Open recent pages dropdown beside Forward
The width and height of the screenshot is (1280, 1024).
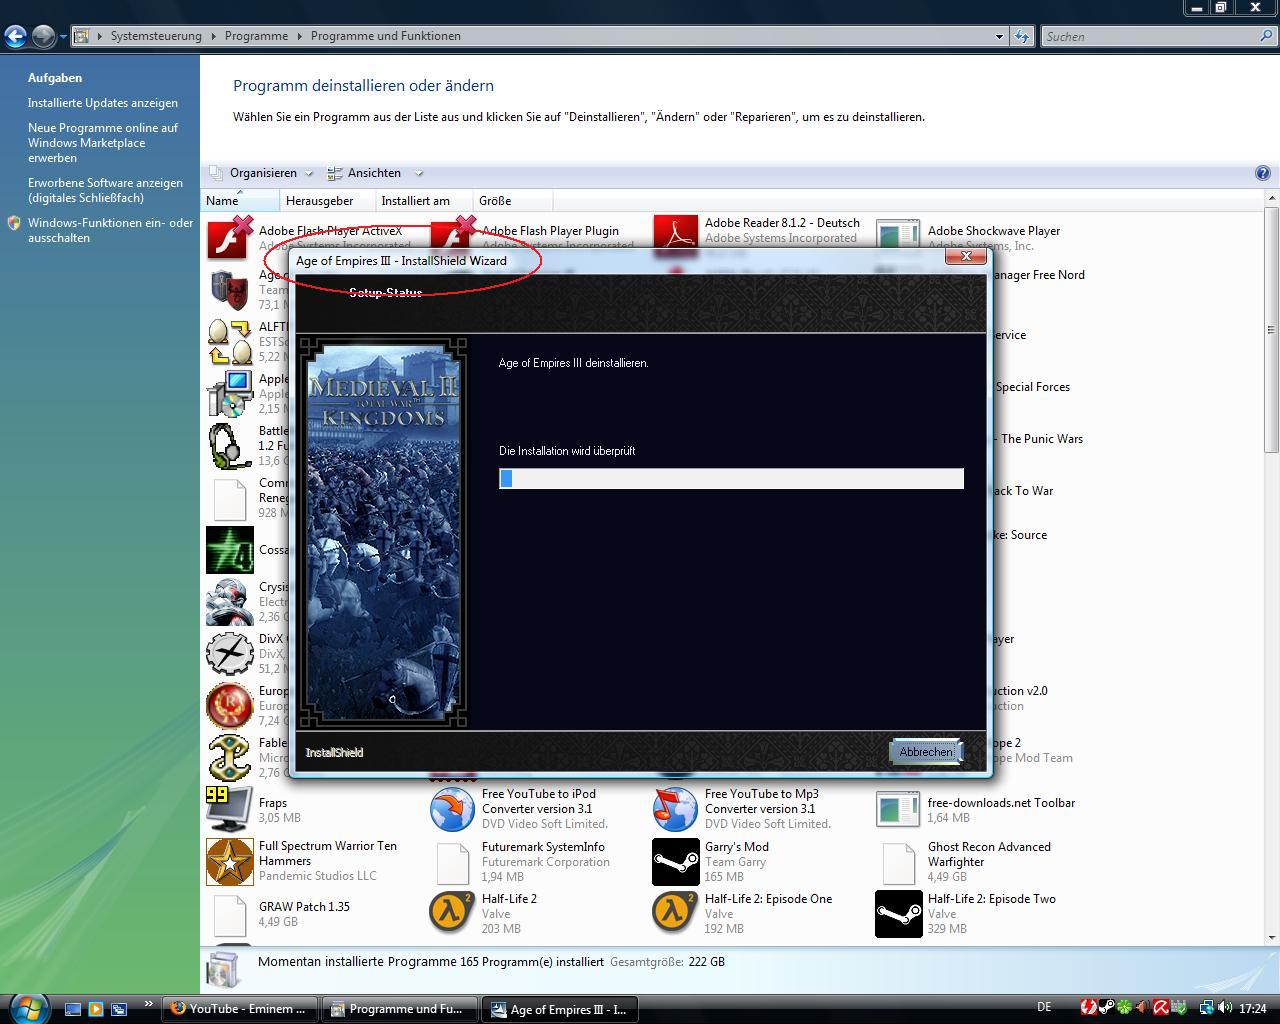click(x=62, y=37)
